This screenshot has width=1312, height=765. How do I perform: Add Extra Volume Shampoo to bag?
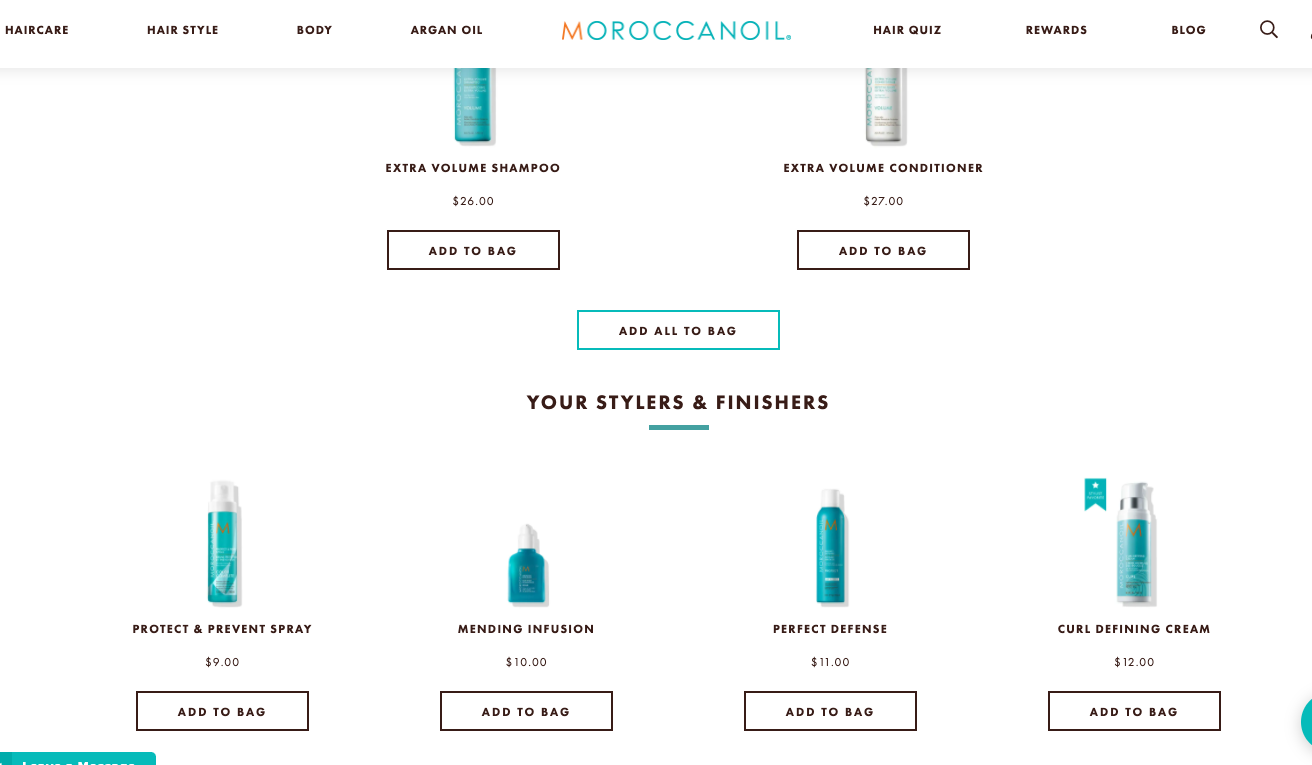[473, 250]
